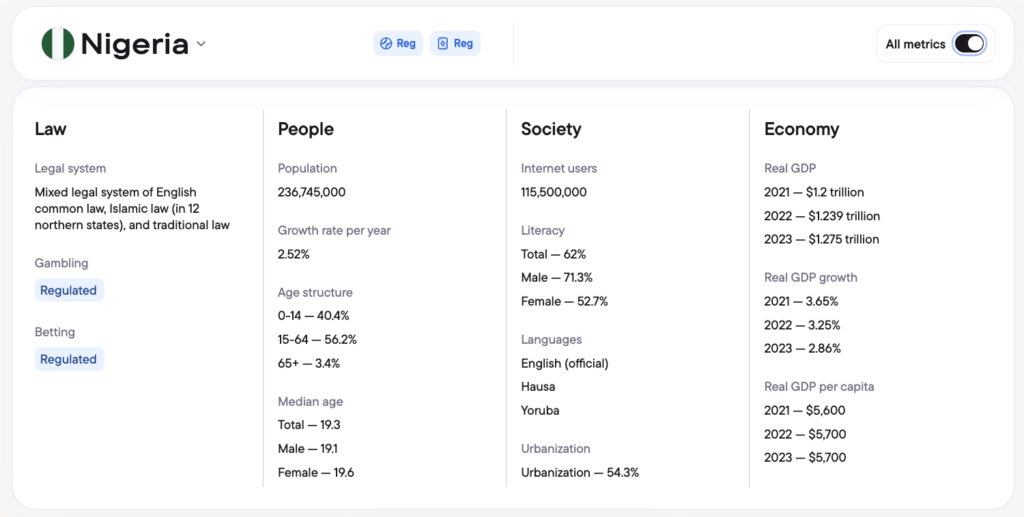This screenshot has height=517, width=1024.
Task: Click the Nigeria flag icon
Action: pos(58,44)
